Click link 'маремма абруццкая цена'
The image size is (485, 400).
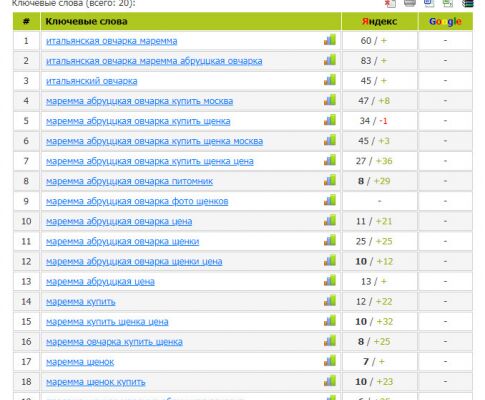pyautogui.click(x=100, y=282)
